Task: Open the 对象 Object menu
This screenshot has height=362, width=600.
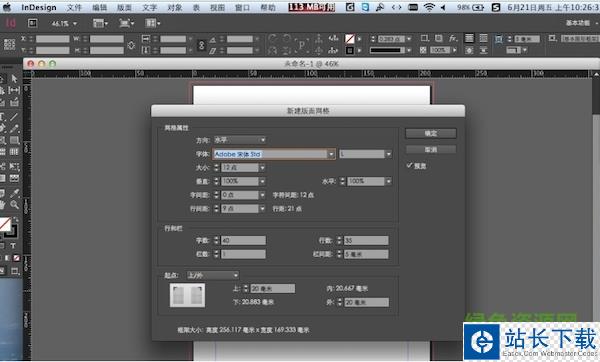Action: 175,7
